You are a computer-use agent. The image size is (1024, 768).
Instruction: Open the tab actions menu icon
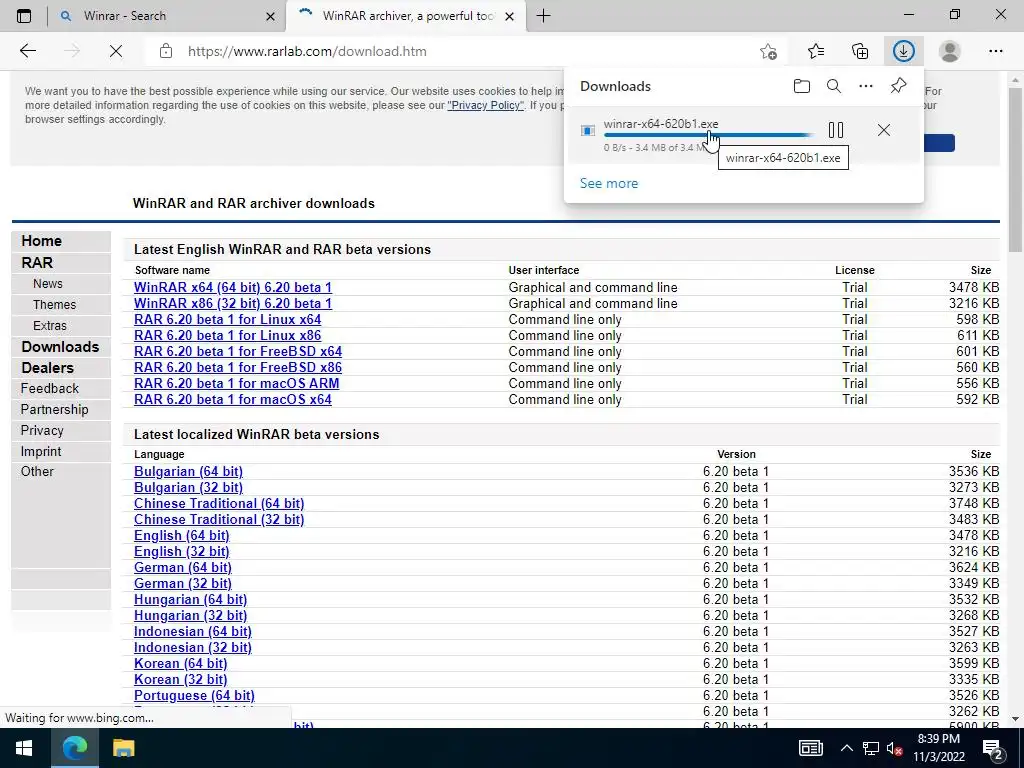coord(24,16)
